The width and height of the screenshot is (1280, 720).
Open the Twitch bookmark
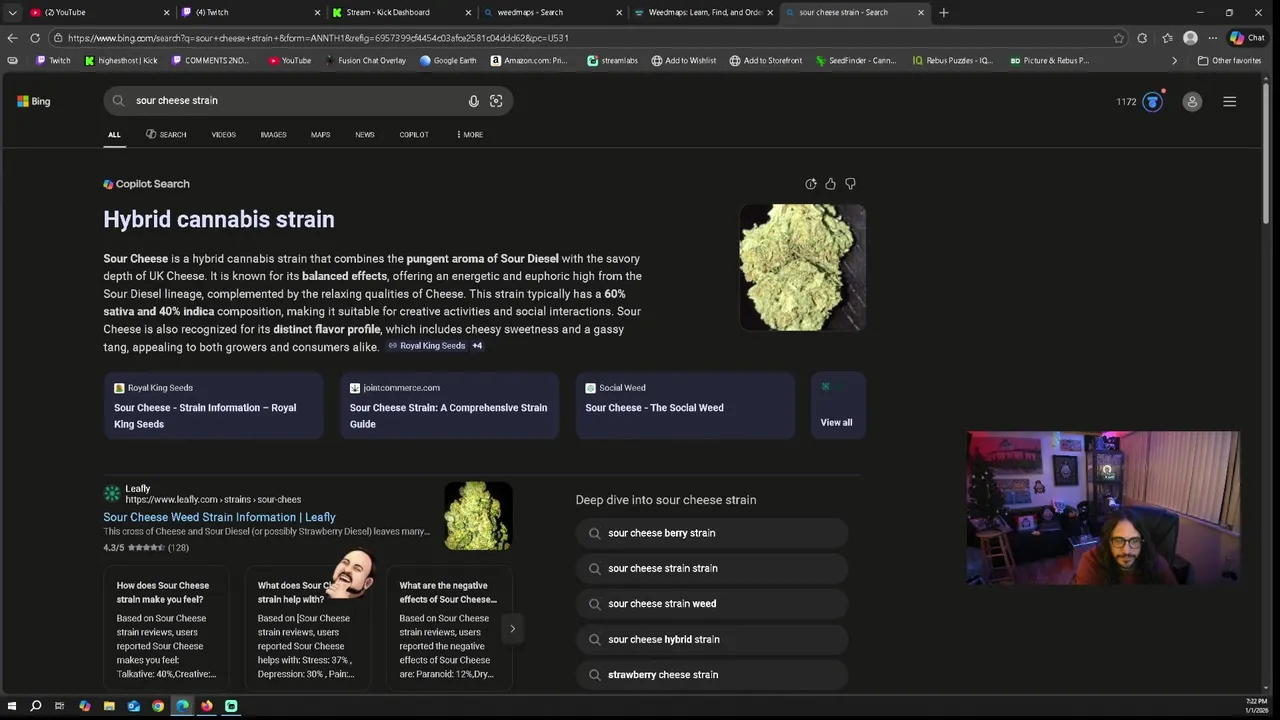coord(53,60)
